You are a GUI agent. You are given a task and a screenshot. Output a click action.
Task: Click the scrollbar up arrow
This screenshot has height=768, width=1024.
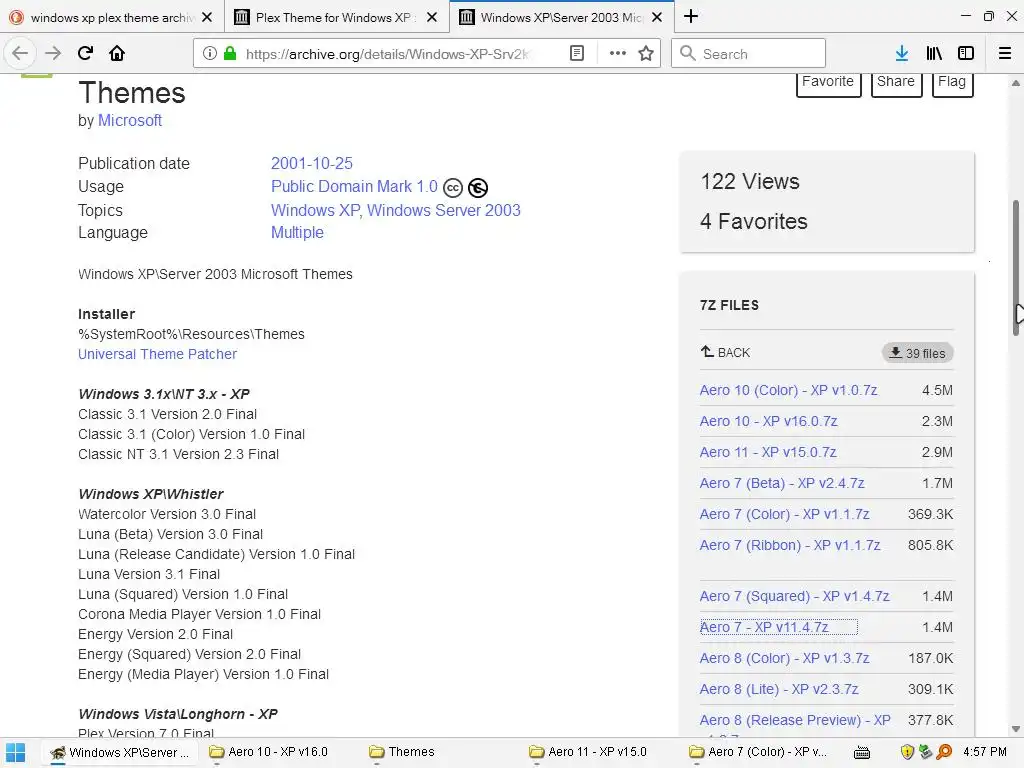(1016, 83)
